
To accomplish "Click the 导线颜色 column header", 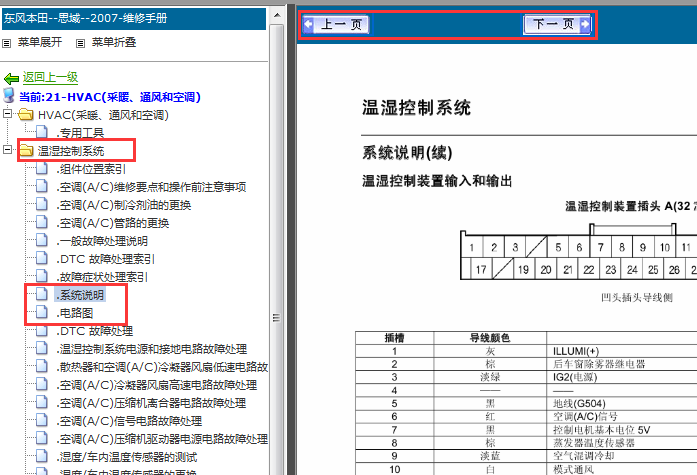I will pyautogui.click(x=490, y=338).
